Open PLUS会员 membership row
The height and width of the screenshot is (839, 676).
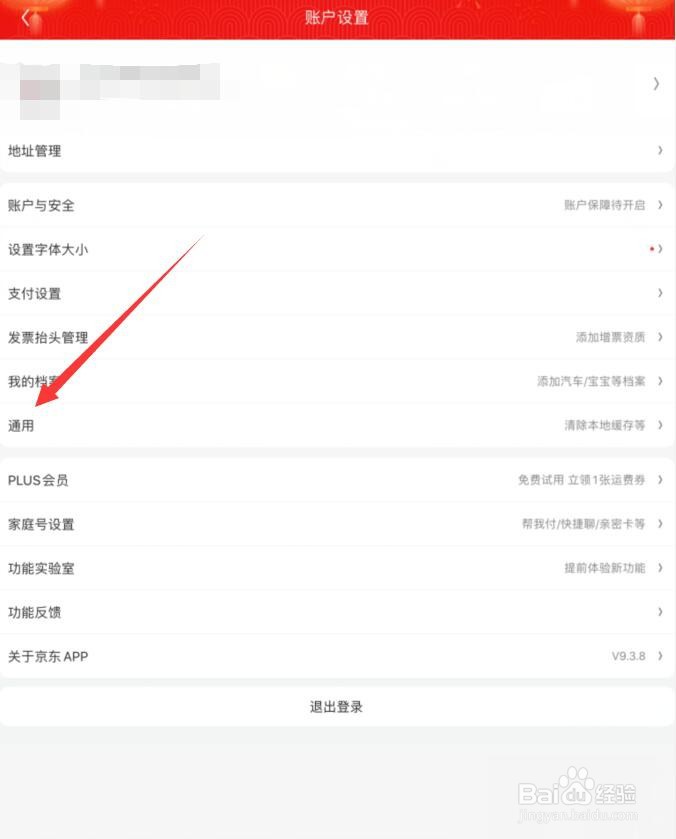point(337,480)
